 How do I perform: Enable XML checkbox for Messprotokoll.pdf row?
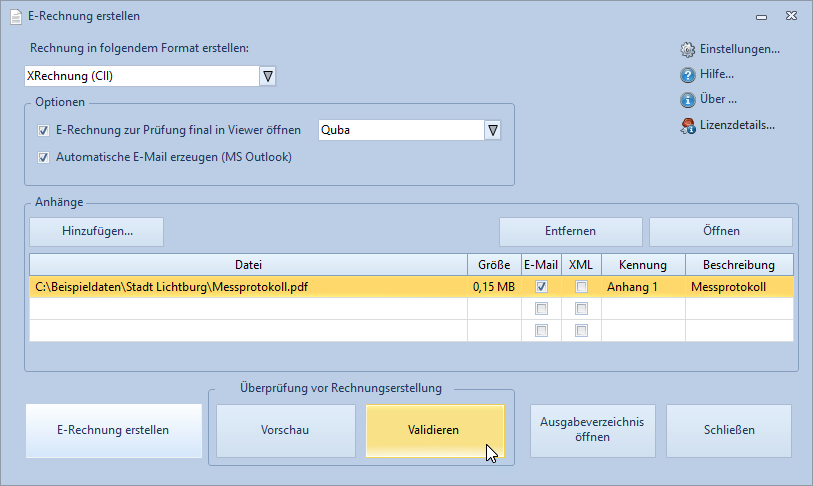(x=581, y=286)
